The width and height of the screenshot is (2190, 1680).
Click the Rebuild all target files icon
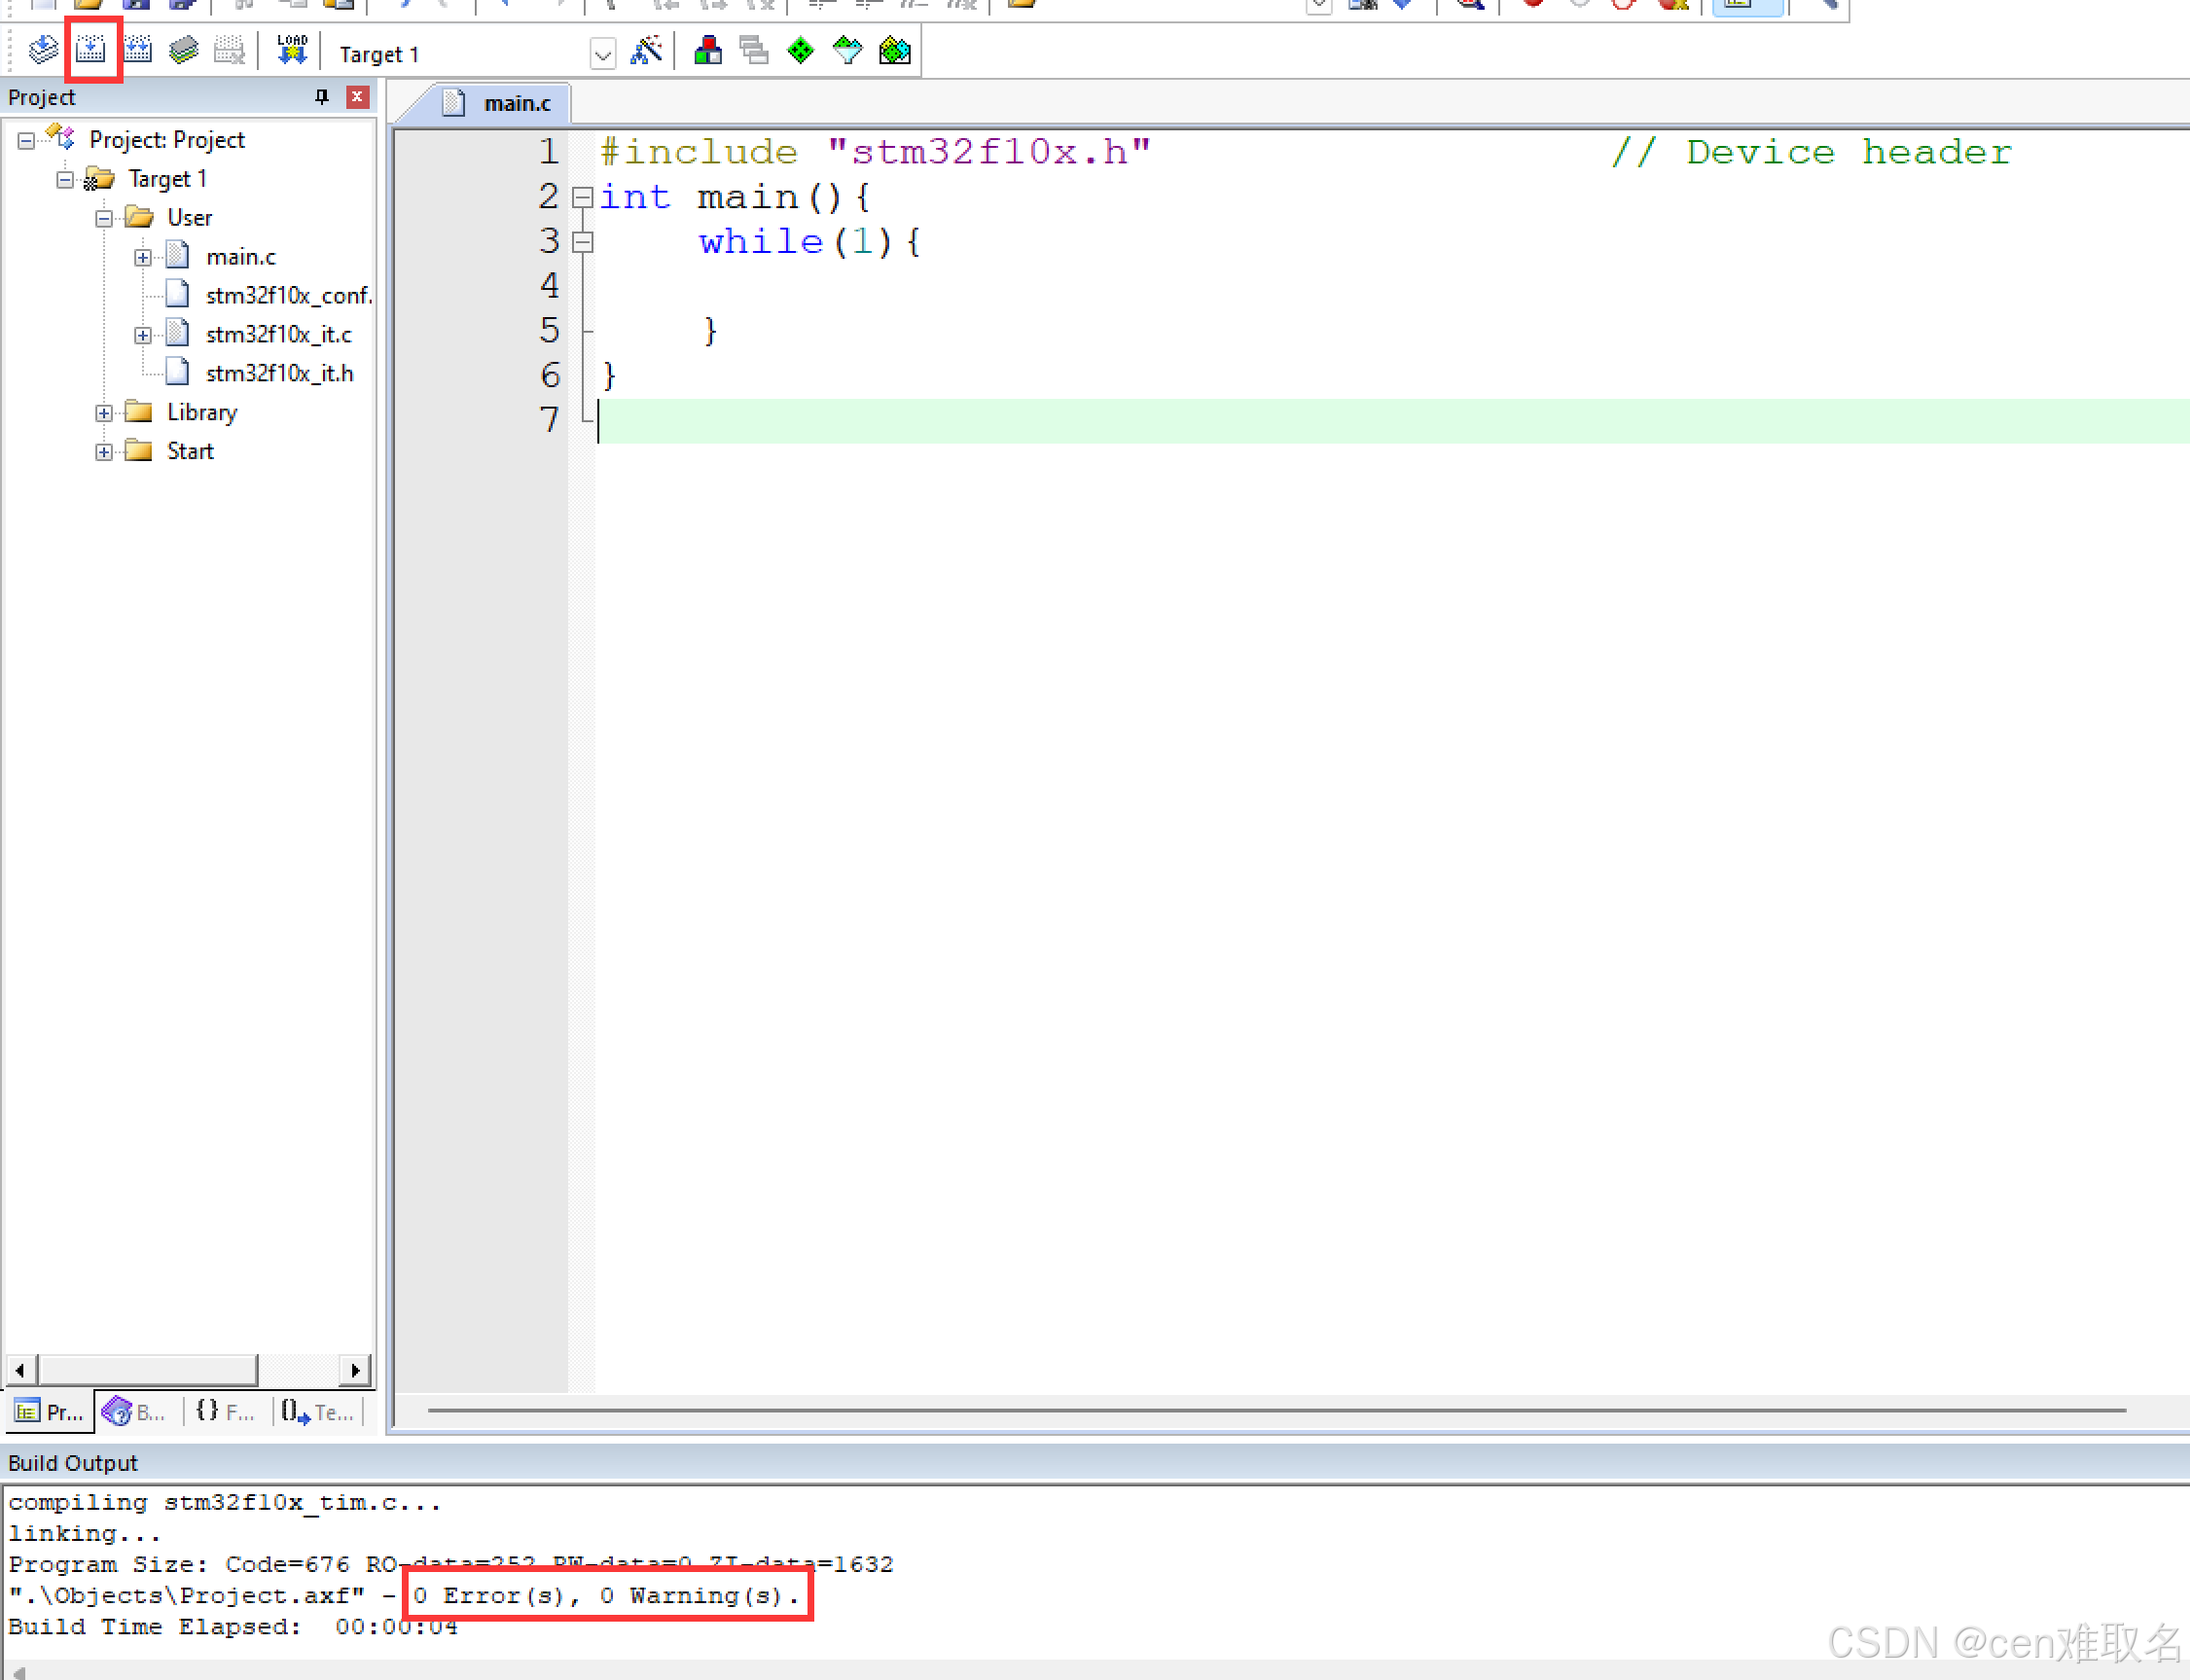(138, 50)
